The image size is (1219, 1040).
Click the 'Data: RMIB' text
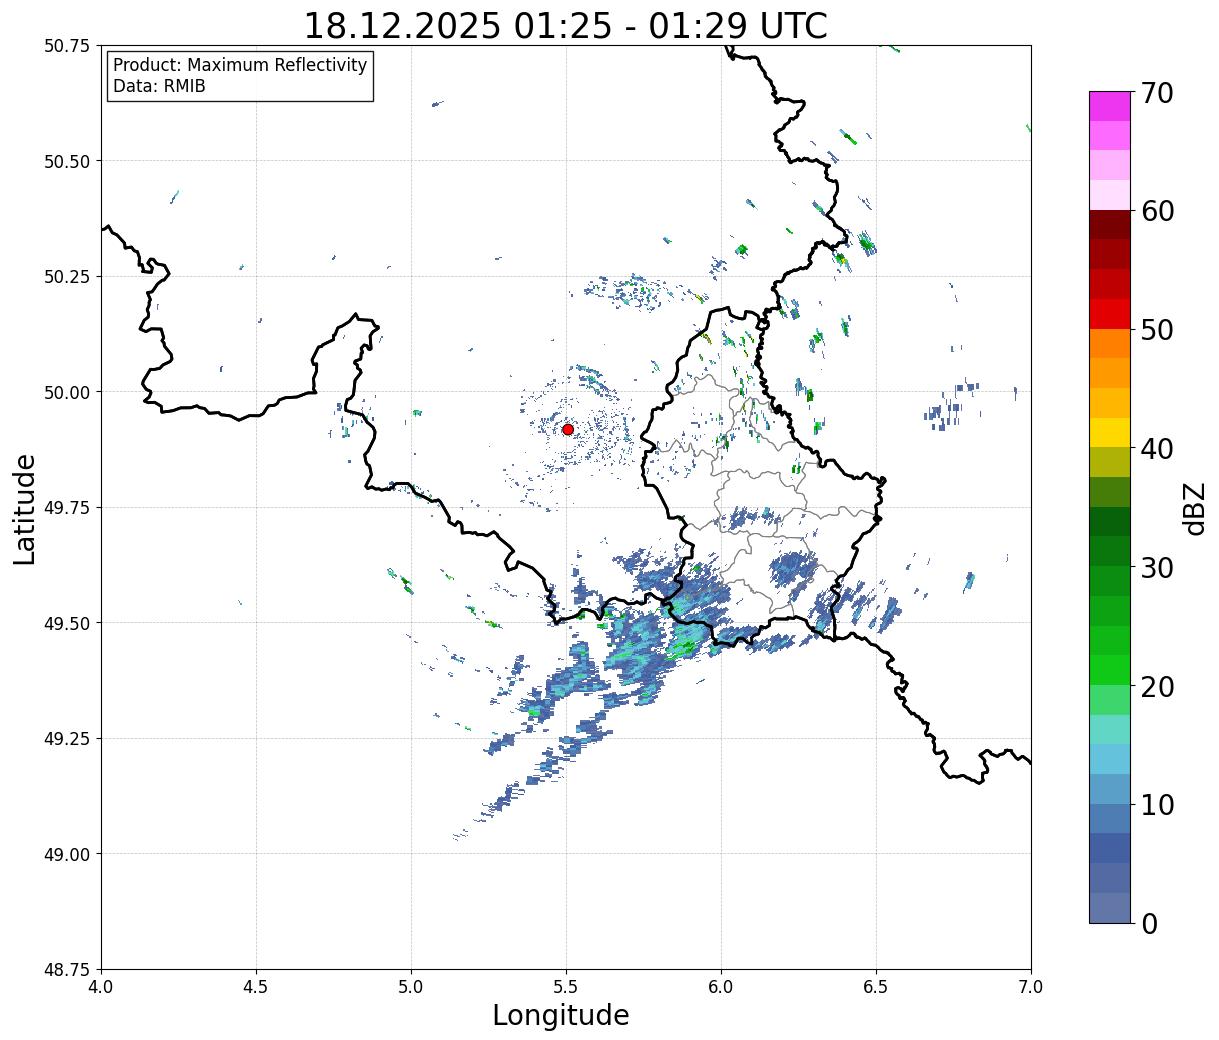159,87
